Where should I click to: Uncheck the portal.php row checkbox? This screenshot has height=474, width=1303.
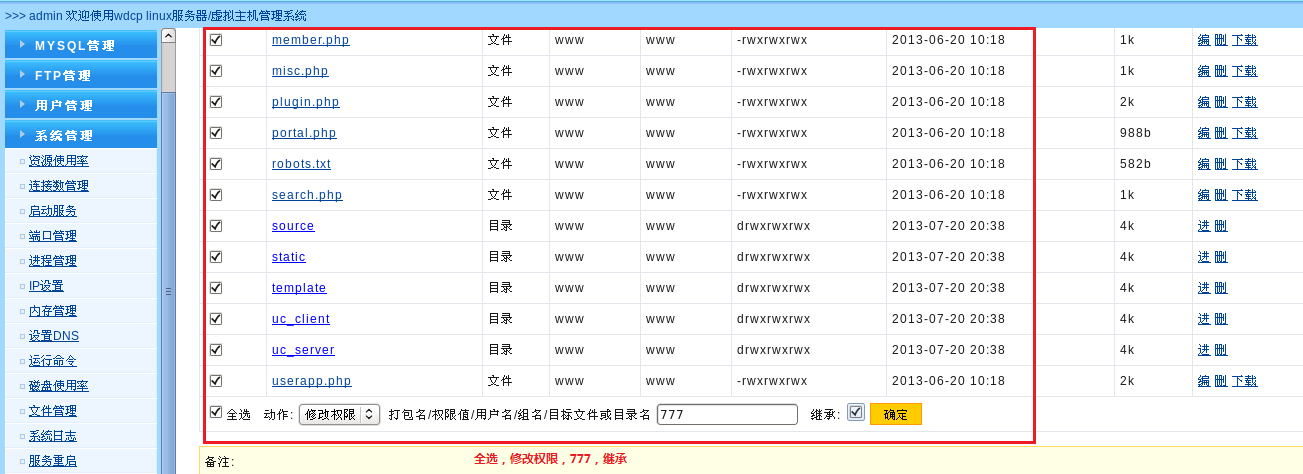click(x=216, y=132)
